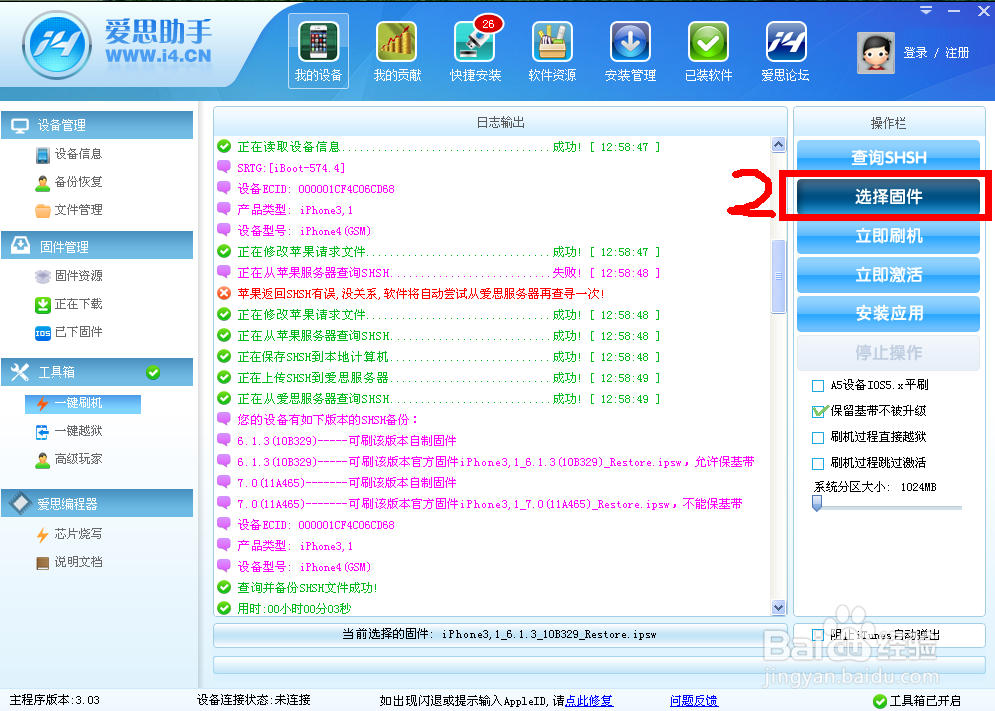Expand the 固件管理 sidebar section
Image resolution: width=995 pixels, height=711 pixels.
pyautogui.click(x=97, y=245)
